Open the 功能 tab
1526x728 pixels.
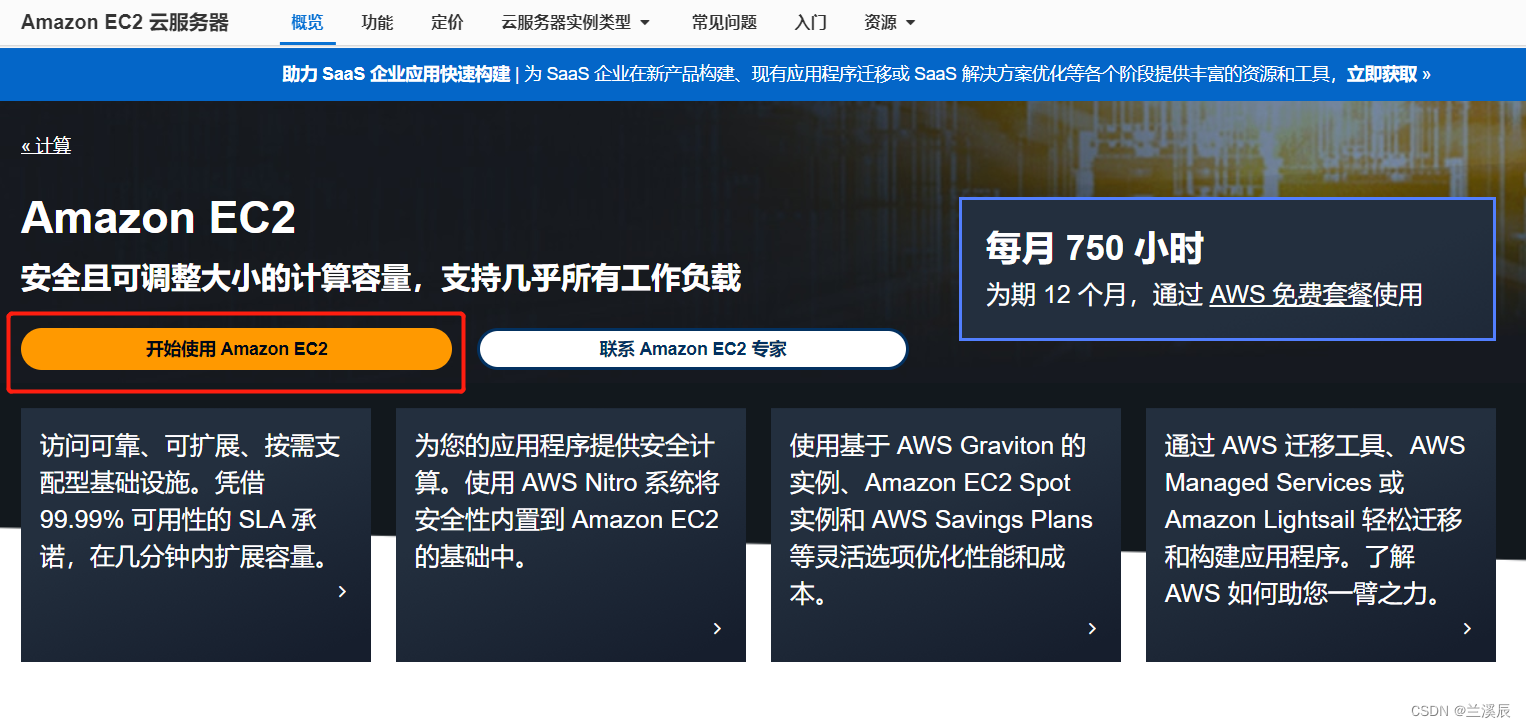click(x=377, y=22)
